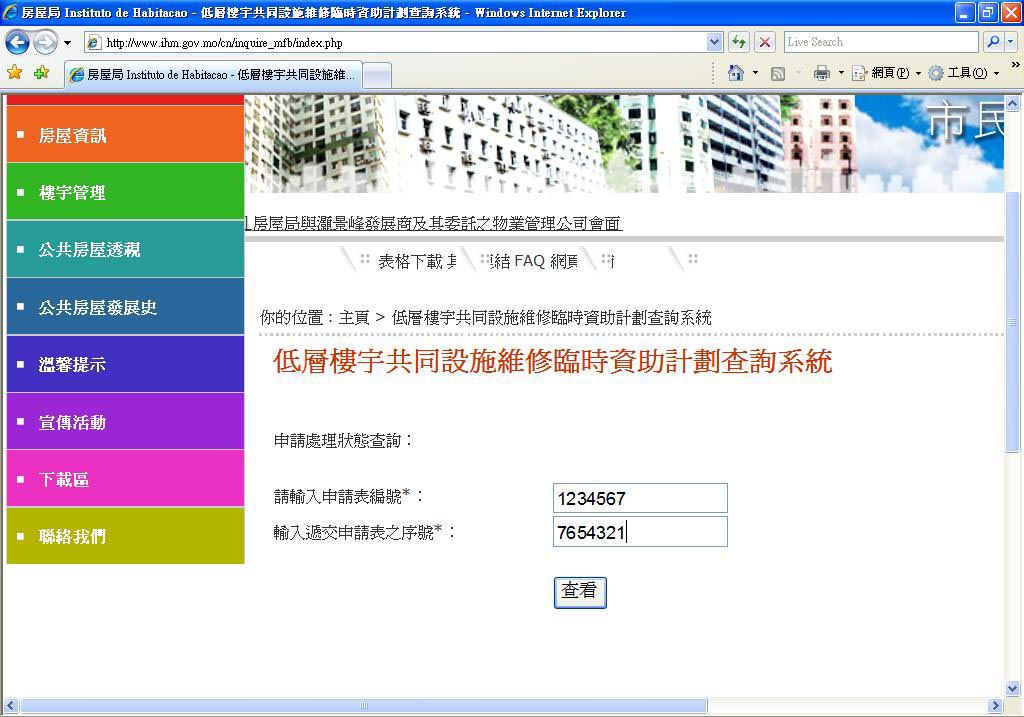Viewport: 1024px width, 717px height.
Task: Click the Live Search magnifier icon
Action: coord(993,42)
